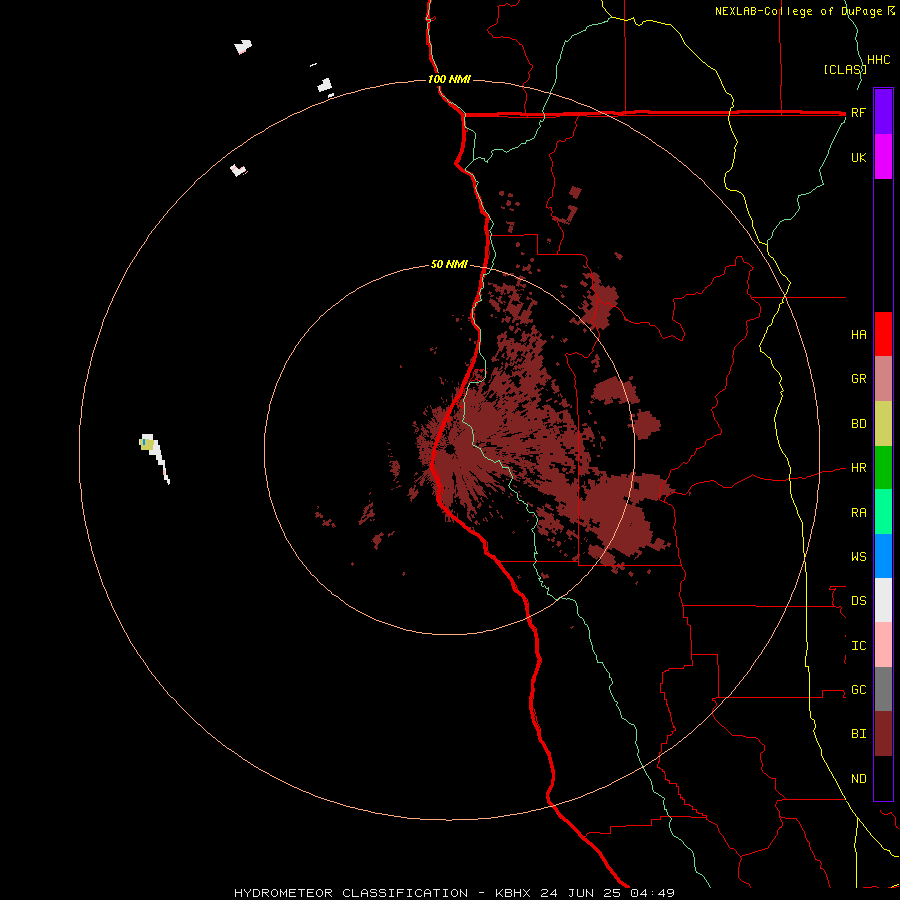Select the BD yellow legend swatch
900x900 pixels.
click(x=883, y=424)
